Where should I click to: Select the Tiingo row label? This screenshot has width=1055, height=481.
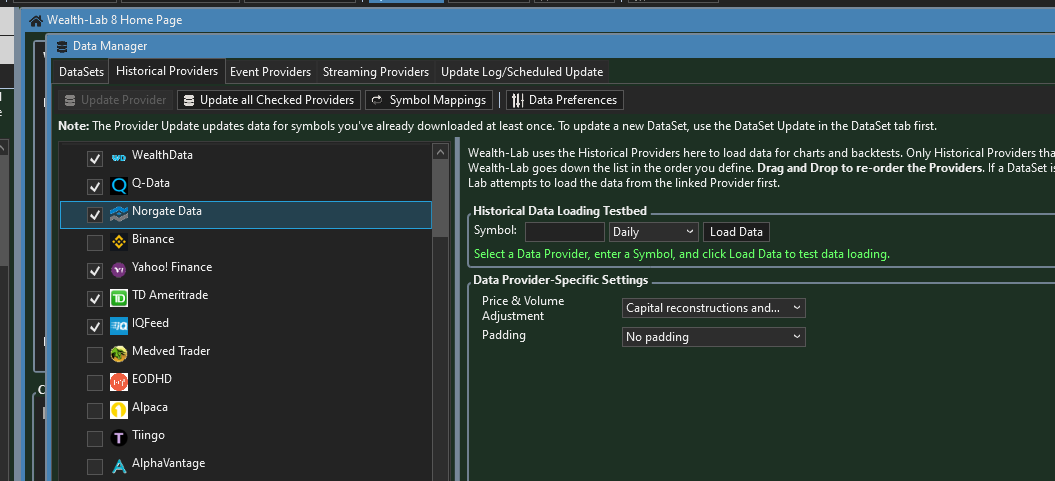(x=148, y=435)
